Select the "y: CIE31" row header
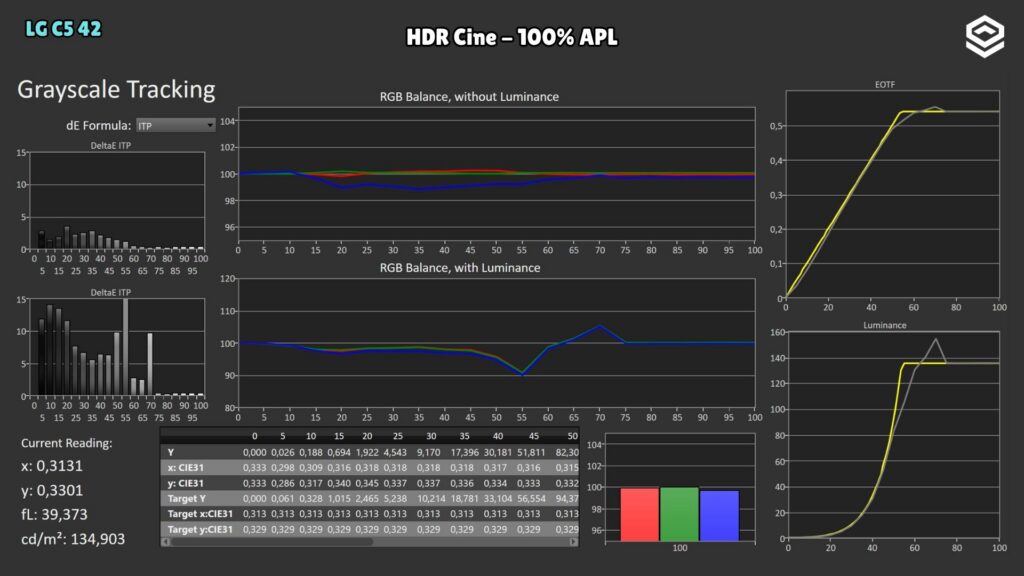This screenshot has height=576, width=1024. 185,483
